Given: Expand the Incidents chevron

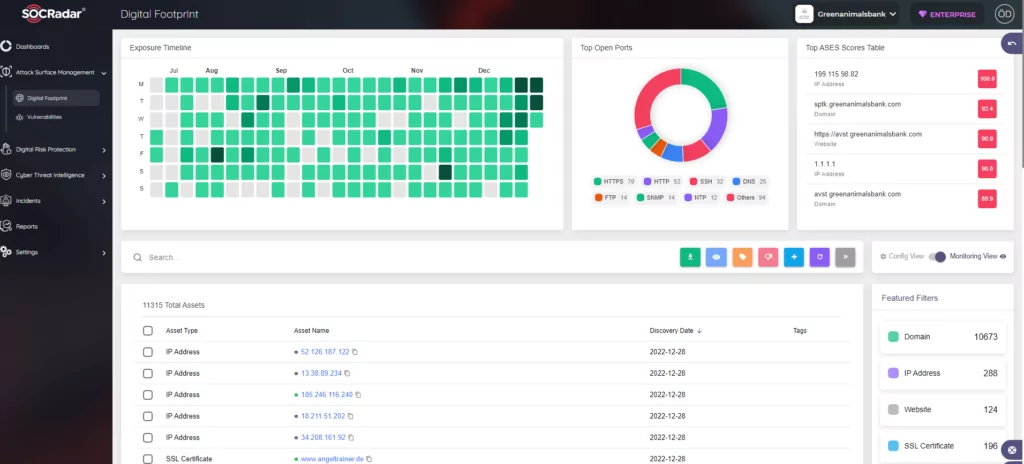Looking at the screenshot, I should (x=104, y=201).
